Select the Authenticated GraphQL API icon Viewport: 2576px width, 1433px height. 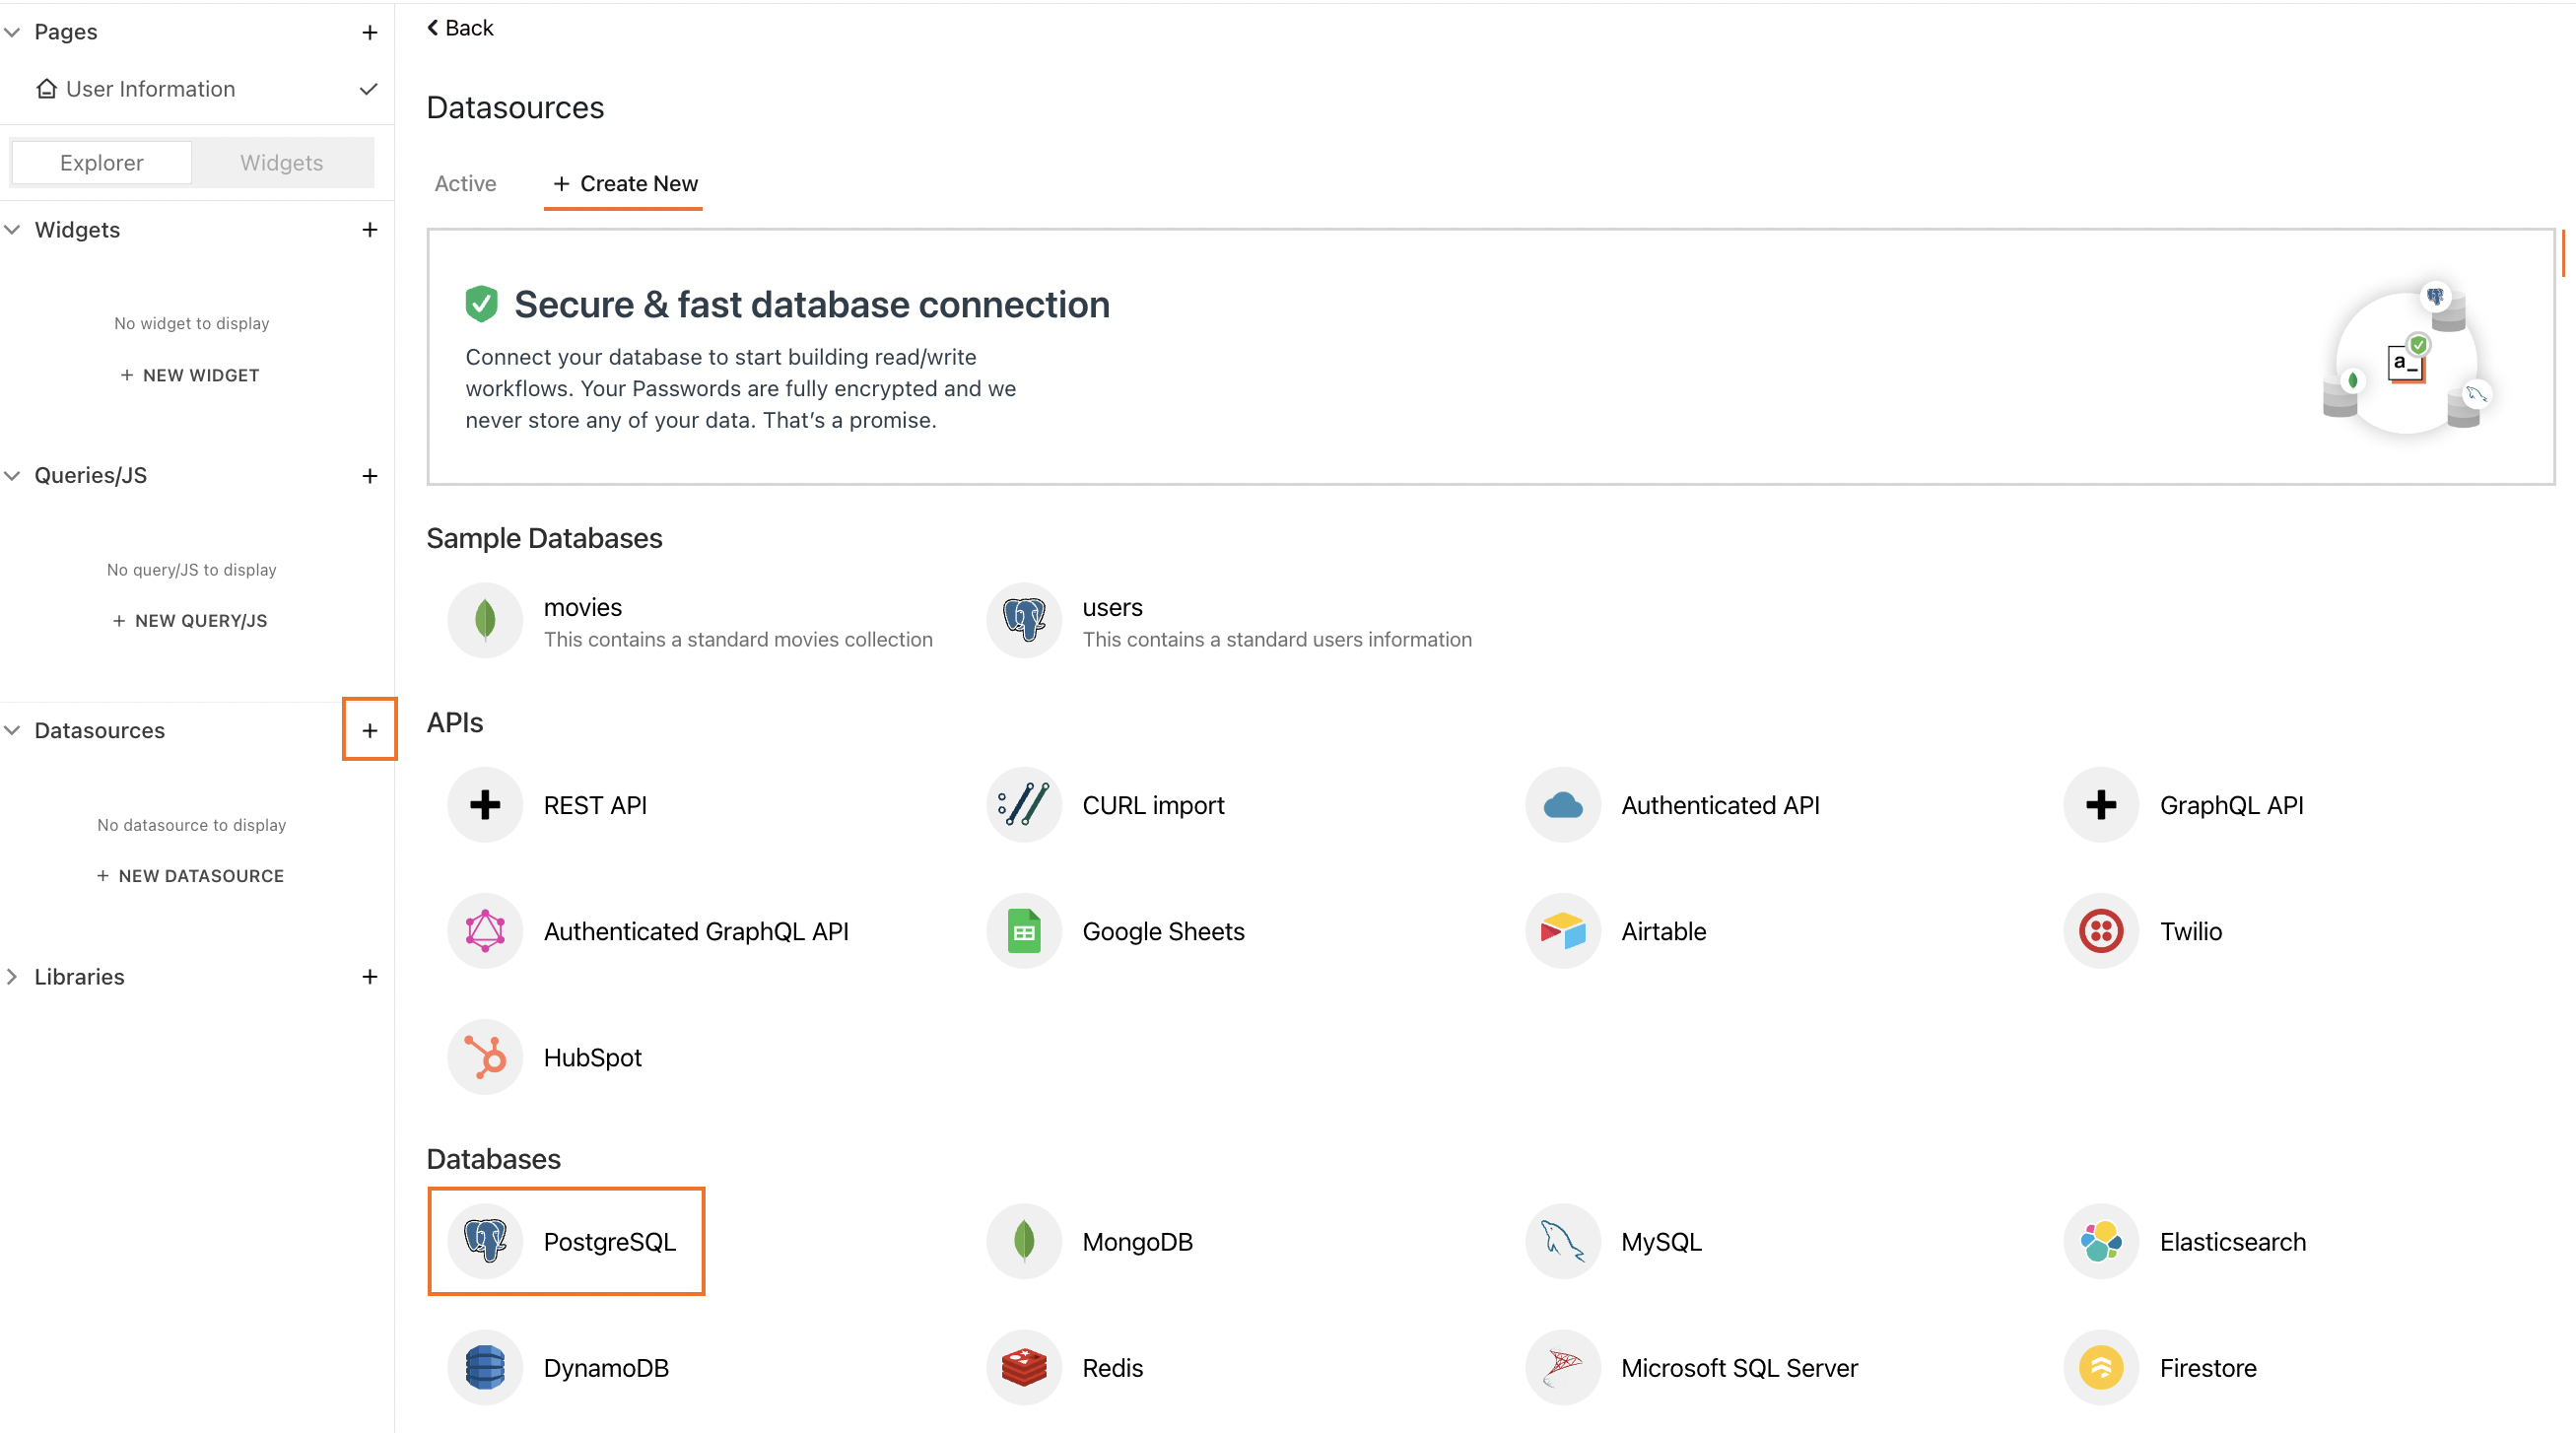(485, 931)
